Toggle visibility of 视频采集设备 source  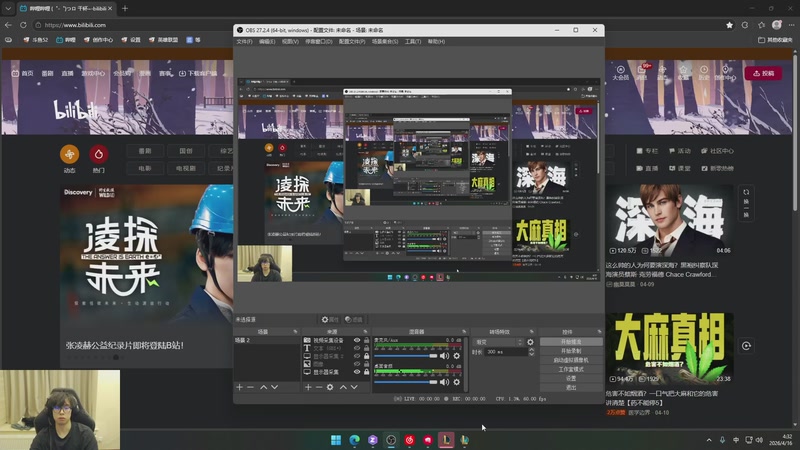coord(357,340)
